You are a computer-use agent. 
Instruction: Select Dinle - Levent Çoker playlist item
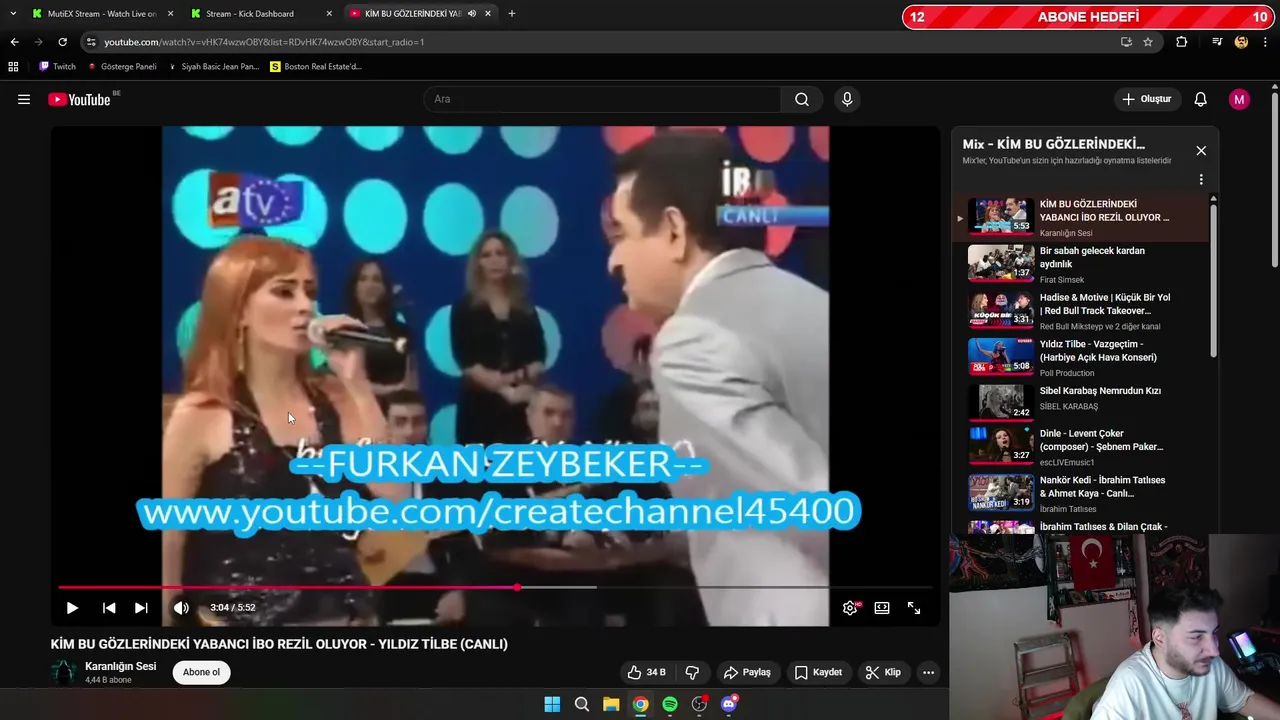1080,447
